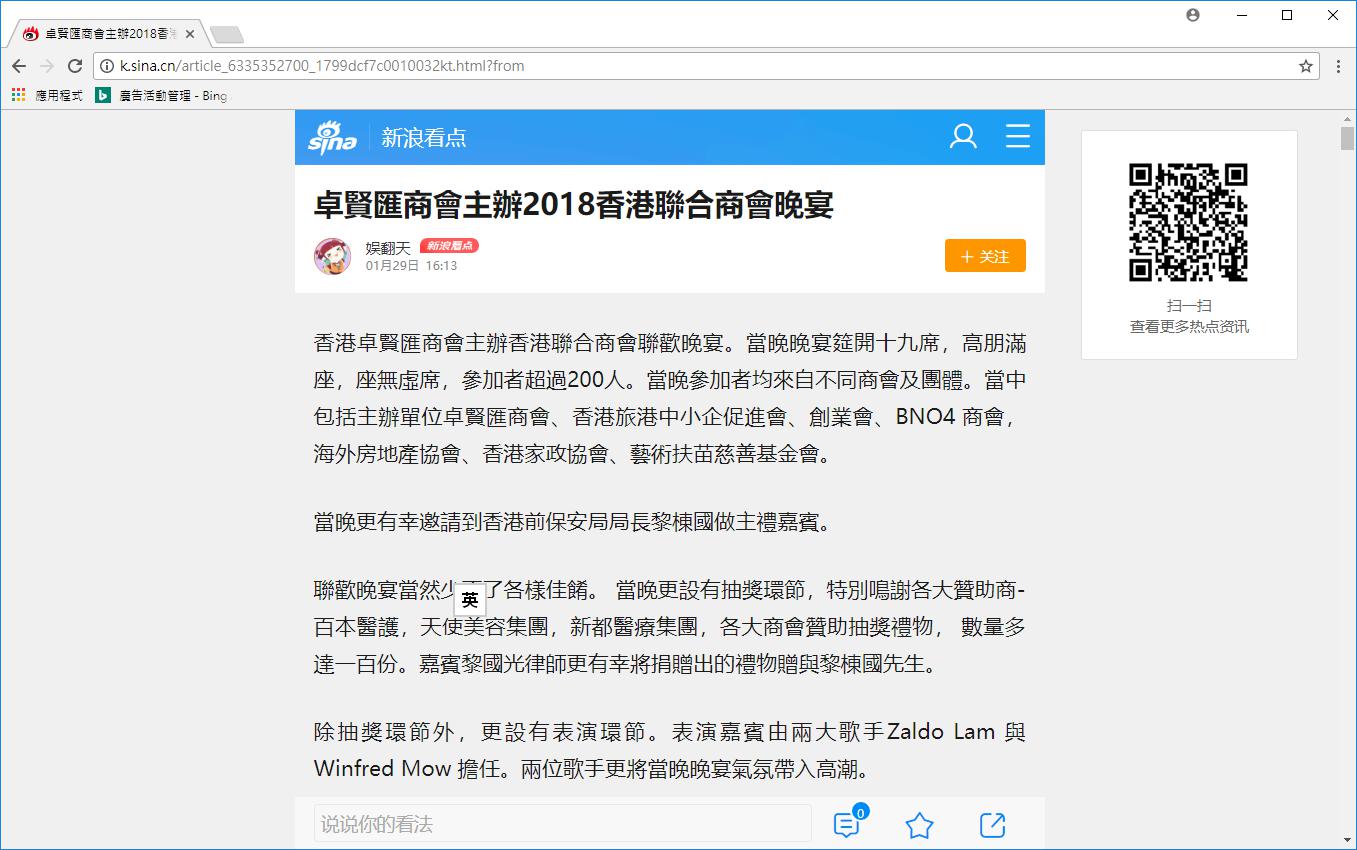Click the address bar URL
The image size is (1357, 850).
tap(322, 66)
